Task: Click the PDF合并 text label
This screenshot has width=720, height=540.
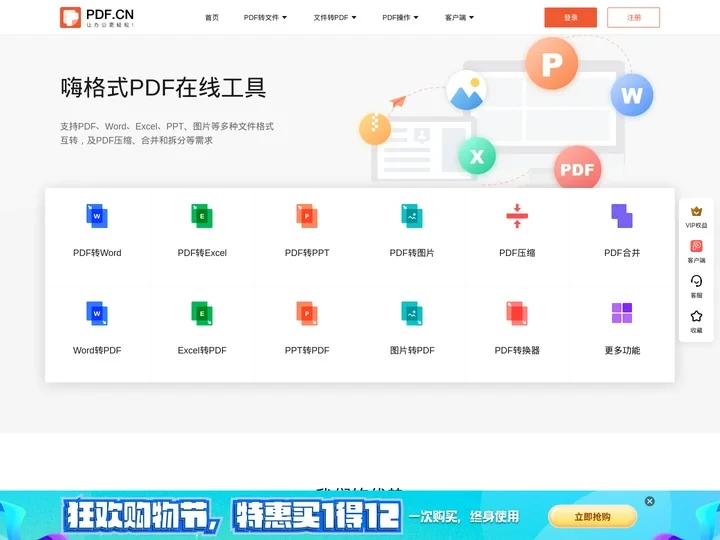Action: (622, 253)
